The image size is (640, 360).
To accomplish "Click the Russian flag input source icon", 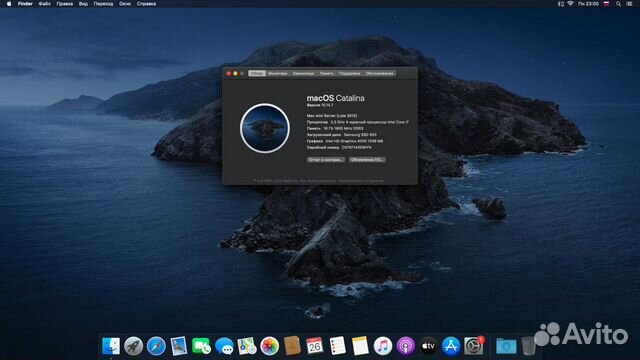I will click(607, 4).
